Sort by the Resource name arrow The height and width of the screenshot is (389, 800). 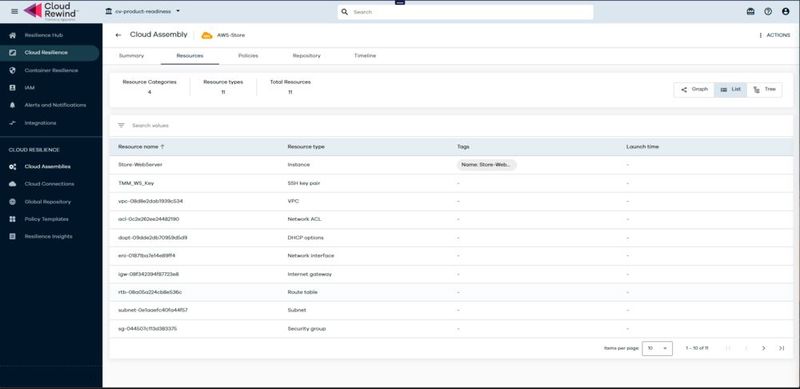coord(162,147)
